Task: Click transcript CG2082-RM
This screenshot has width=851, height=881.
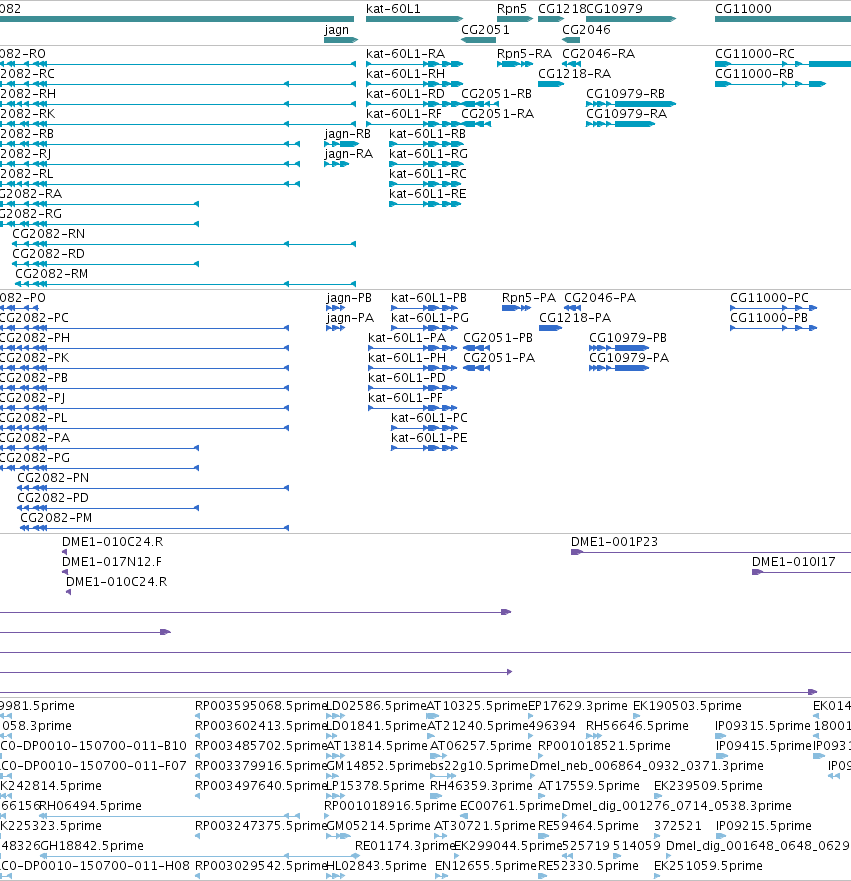Action: 185,284
